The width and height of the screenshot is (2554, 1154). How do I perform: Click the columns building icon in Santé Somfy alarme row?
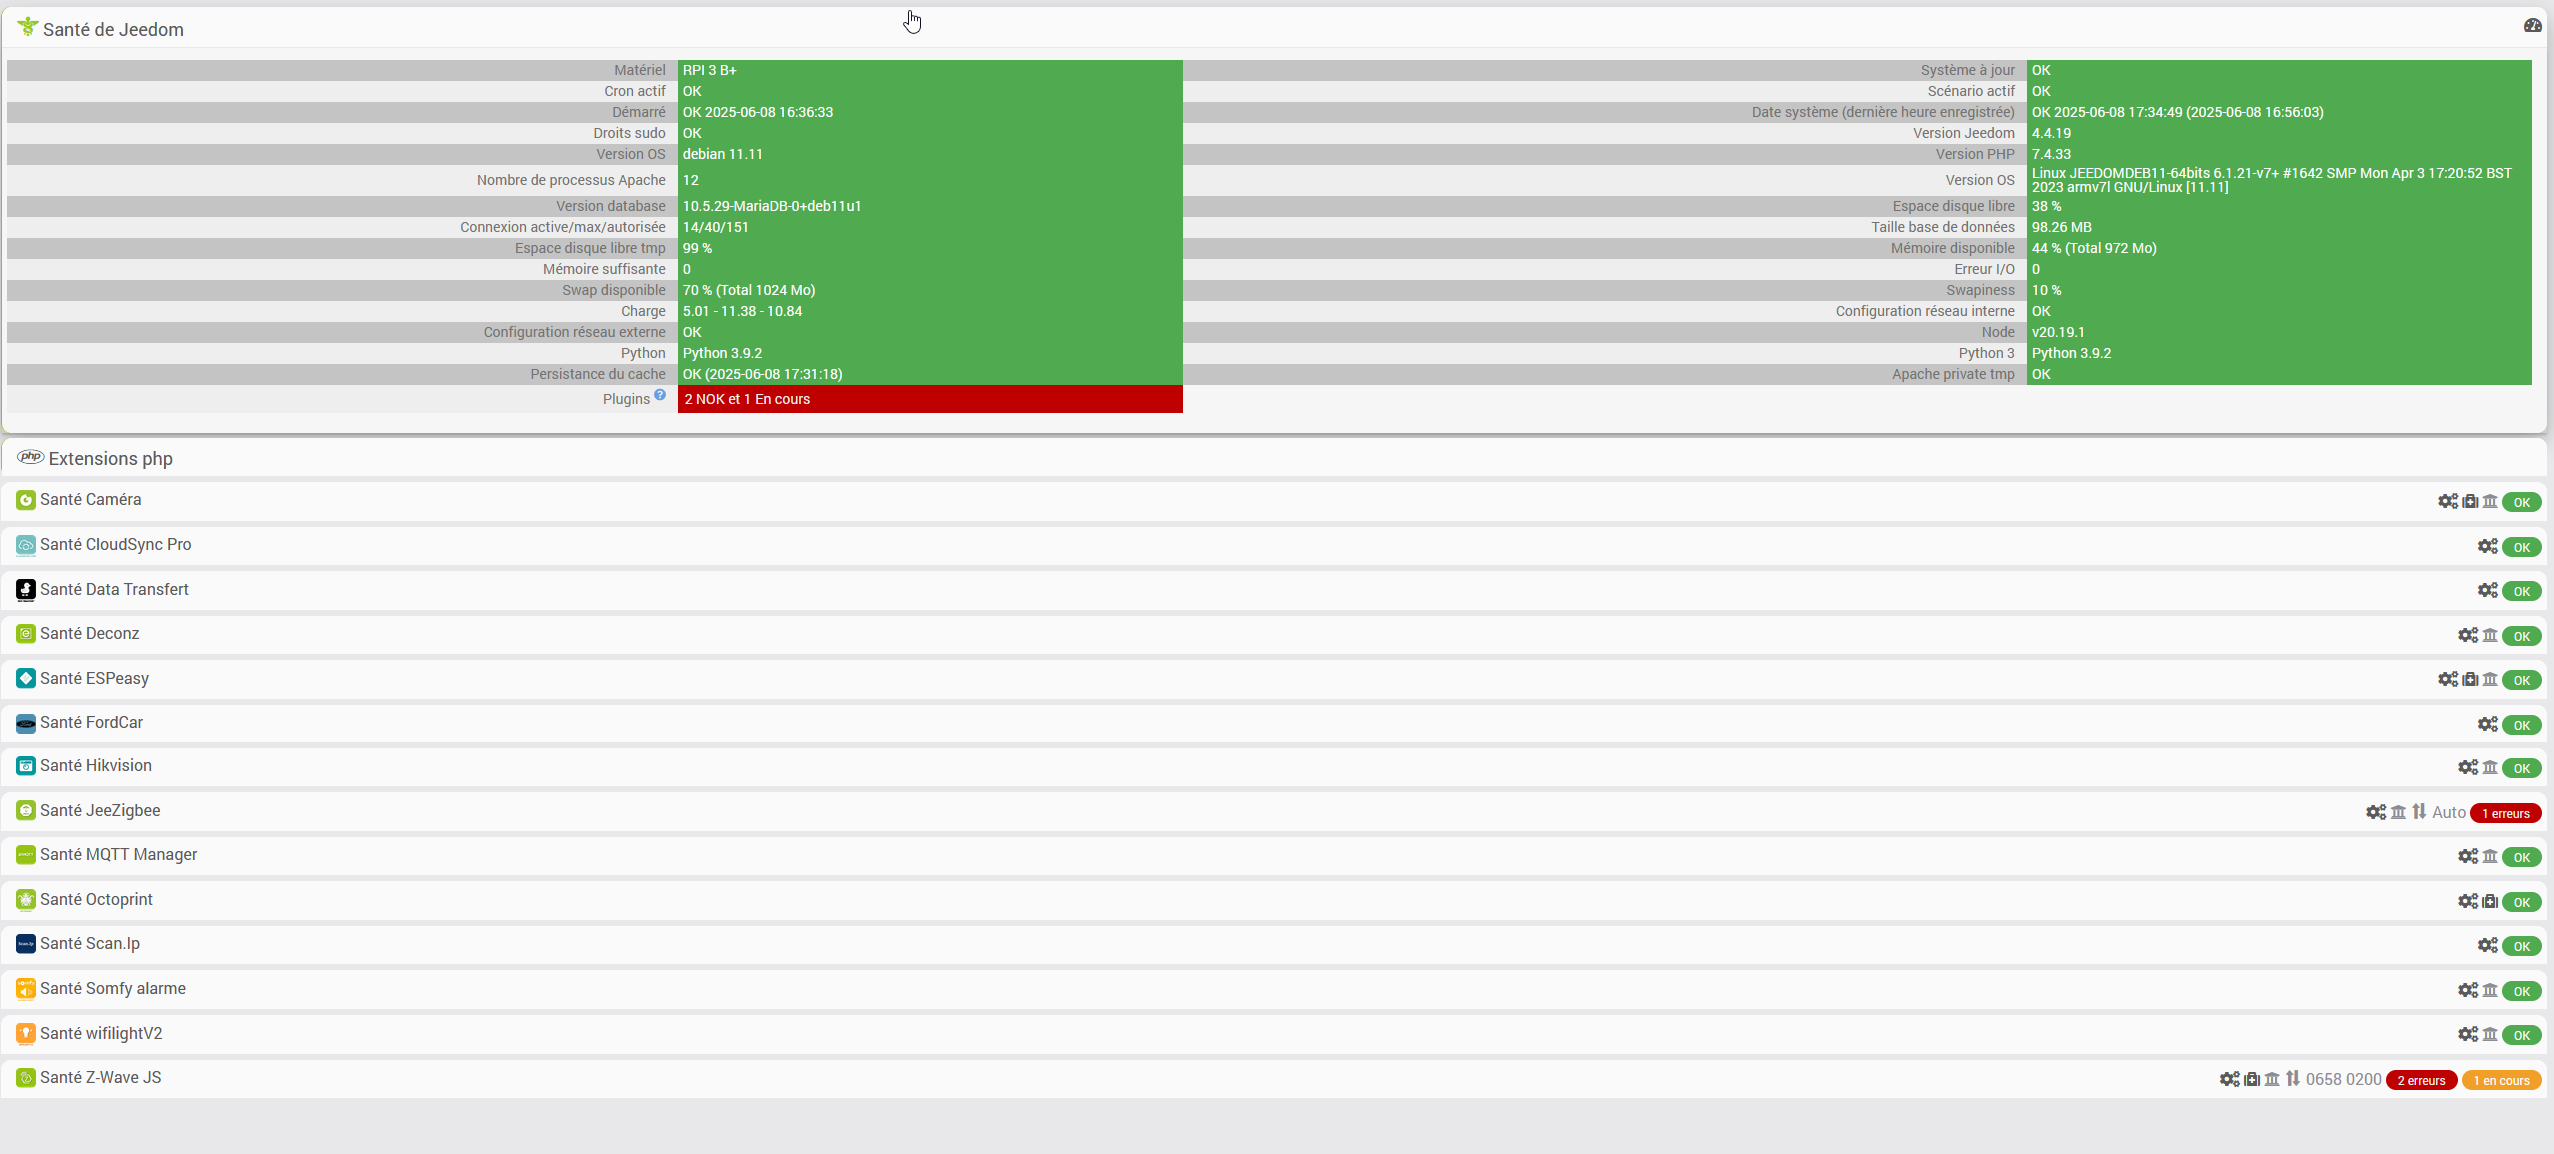[x=2490, y=990]
